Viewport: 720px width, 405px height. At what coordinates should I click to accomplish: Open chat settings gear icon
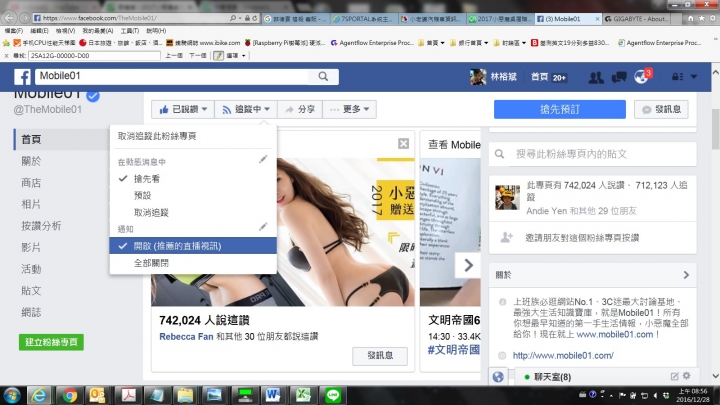[686, 376]
